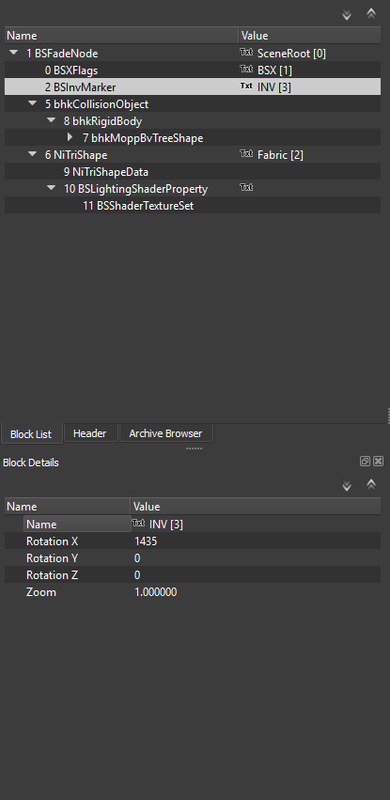The width and height of the screenshot is (390, 800).
Task: Click Txt icon beside SceneRoot value
Action: [x=247, y=53]
